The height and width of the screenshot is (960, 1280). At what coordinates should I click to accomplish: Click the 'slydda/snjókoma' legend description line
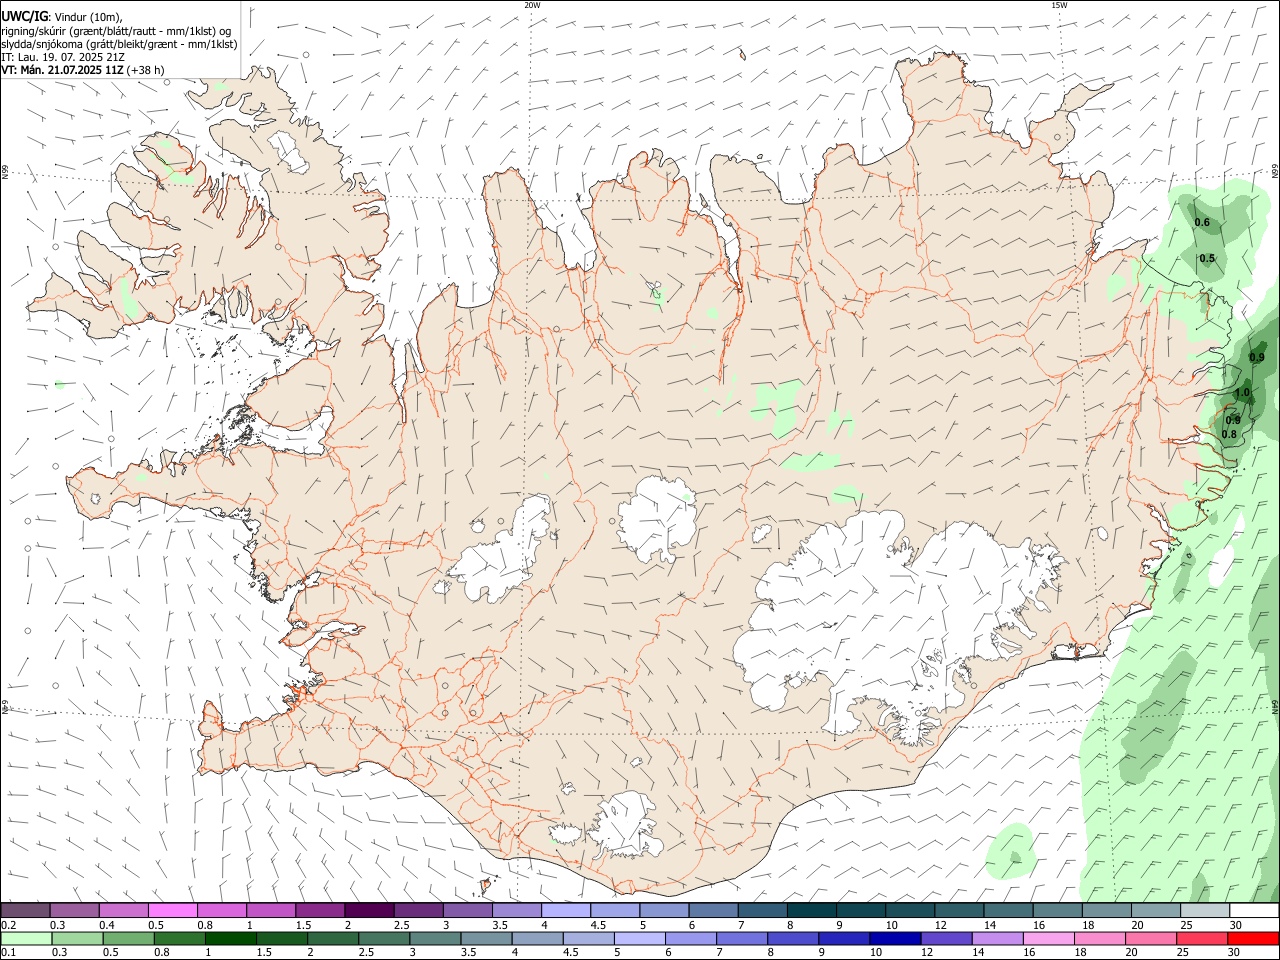pos(119,44)
